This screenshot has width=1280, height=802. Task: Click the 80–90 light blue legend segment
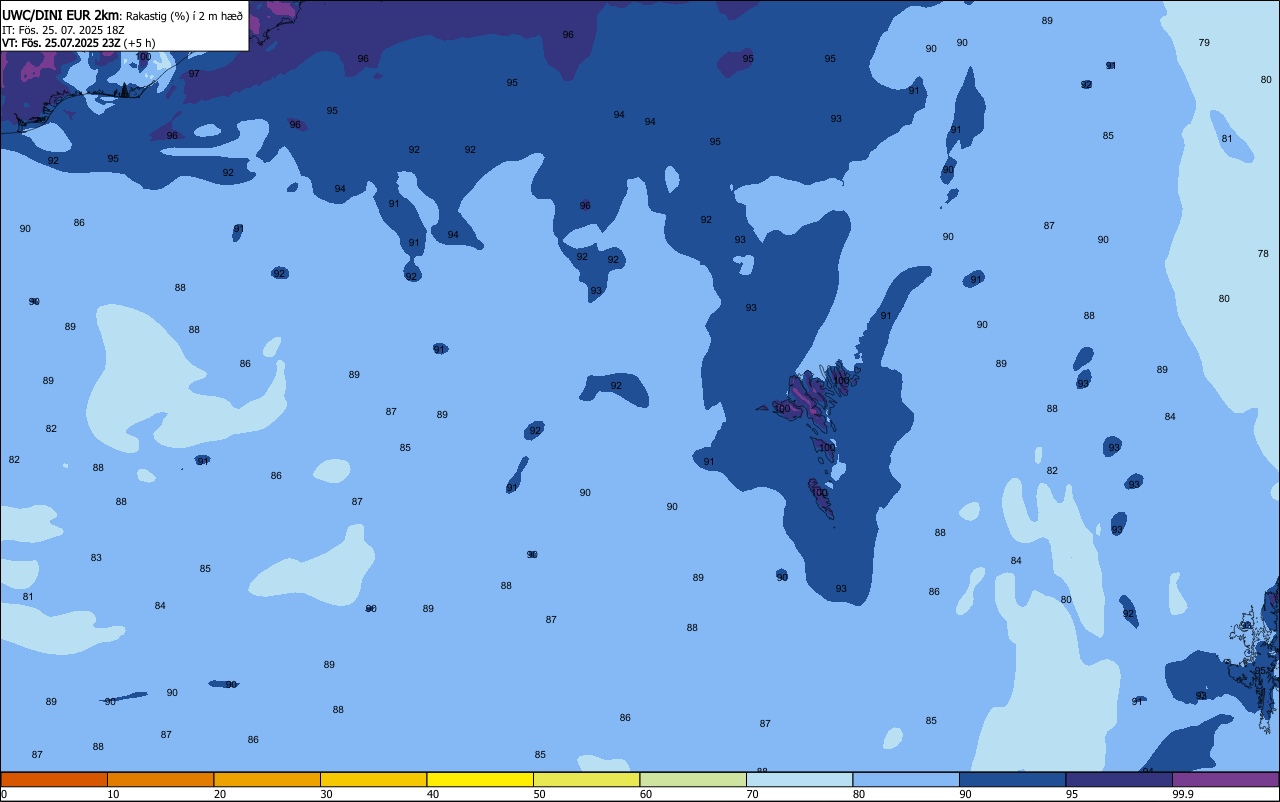(x=906, y=779)
